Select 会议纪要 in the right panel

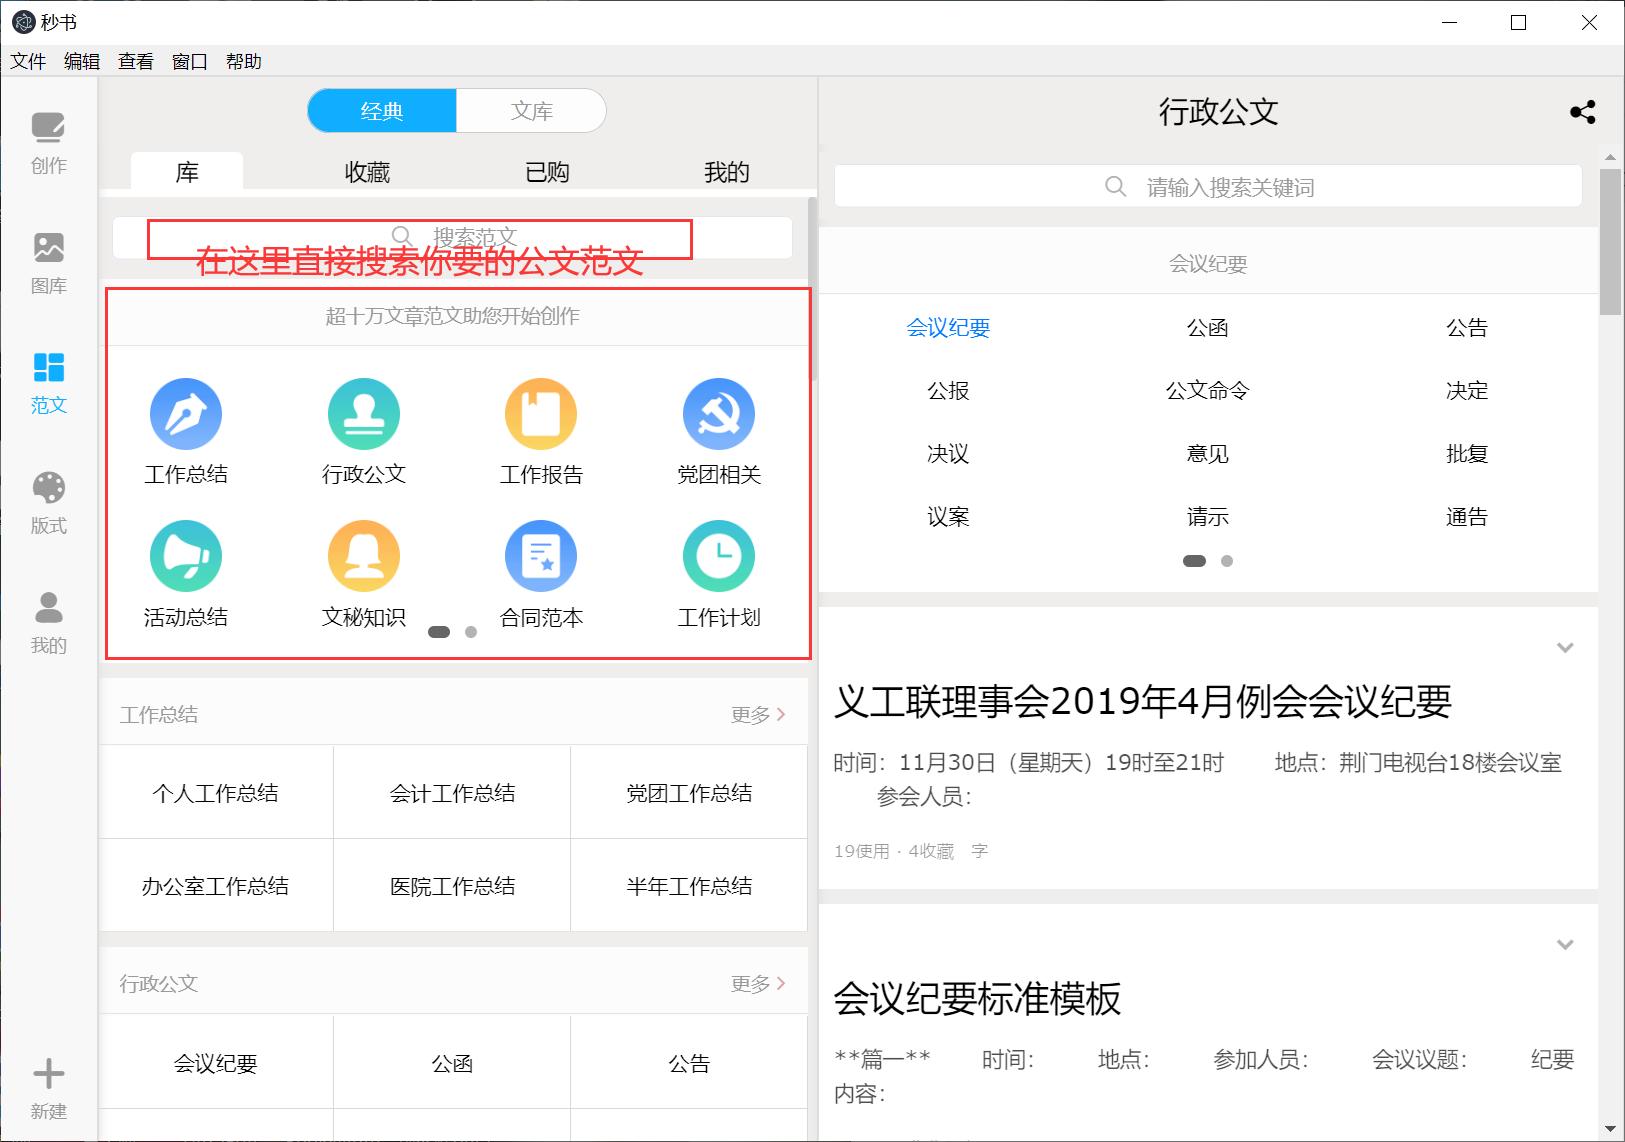coord(947,327)
